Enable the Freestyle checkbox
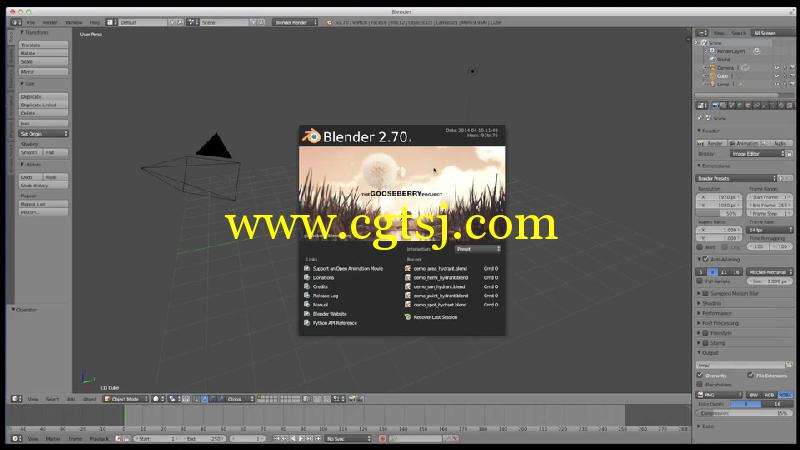Screen dimensions: 800x450 706,333
